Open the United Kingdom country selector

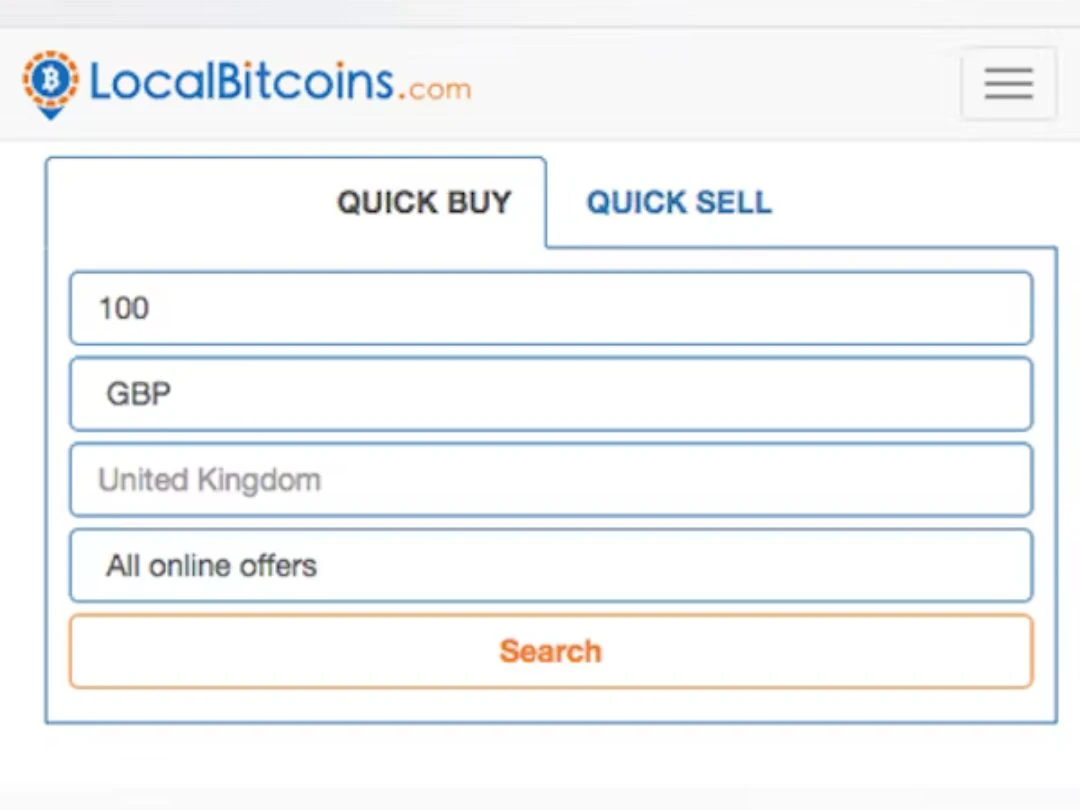pyautogui.click(x=550, y=480)
